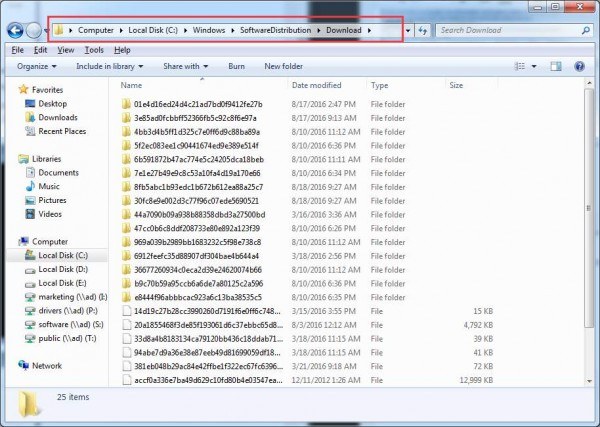Sort by the Date modified column header
Screen dimensions: 600x427
(327, 85)
